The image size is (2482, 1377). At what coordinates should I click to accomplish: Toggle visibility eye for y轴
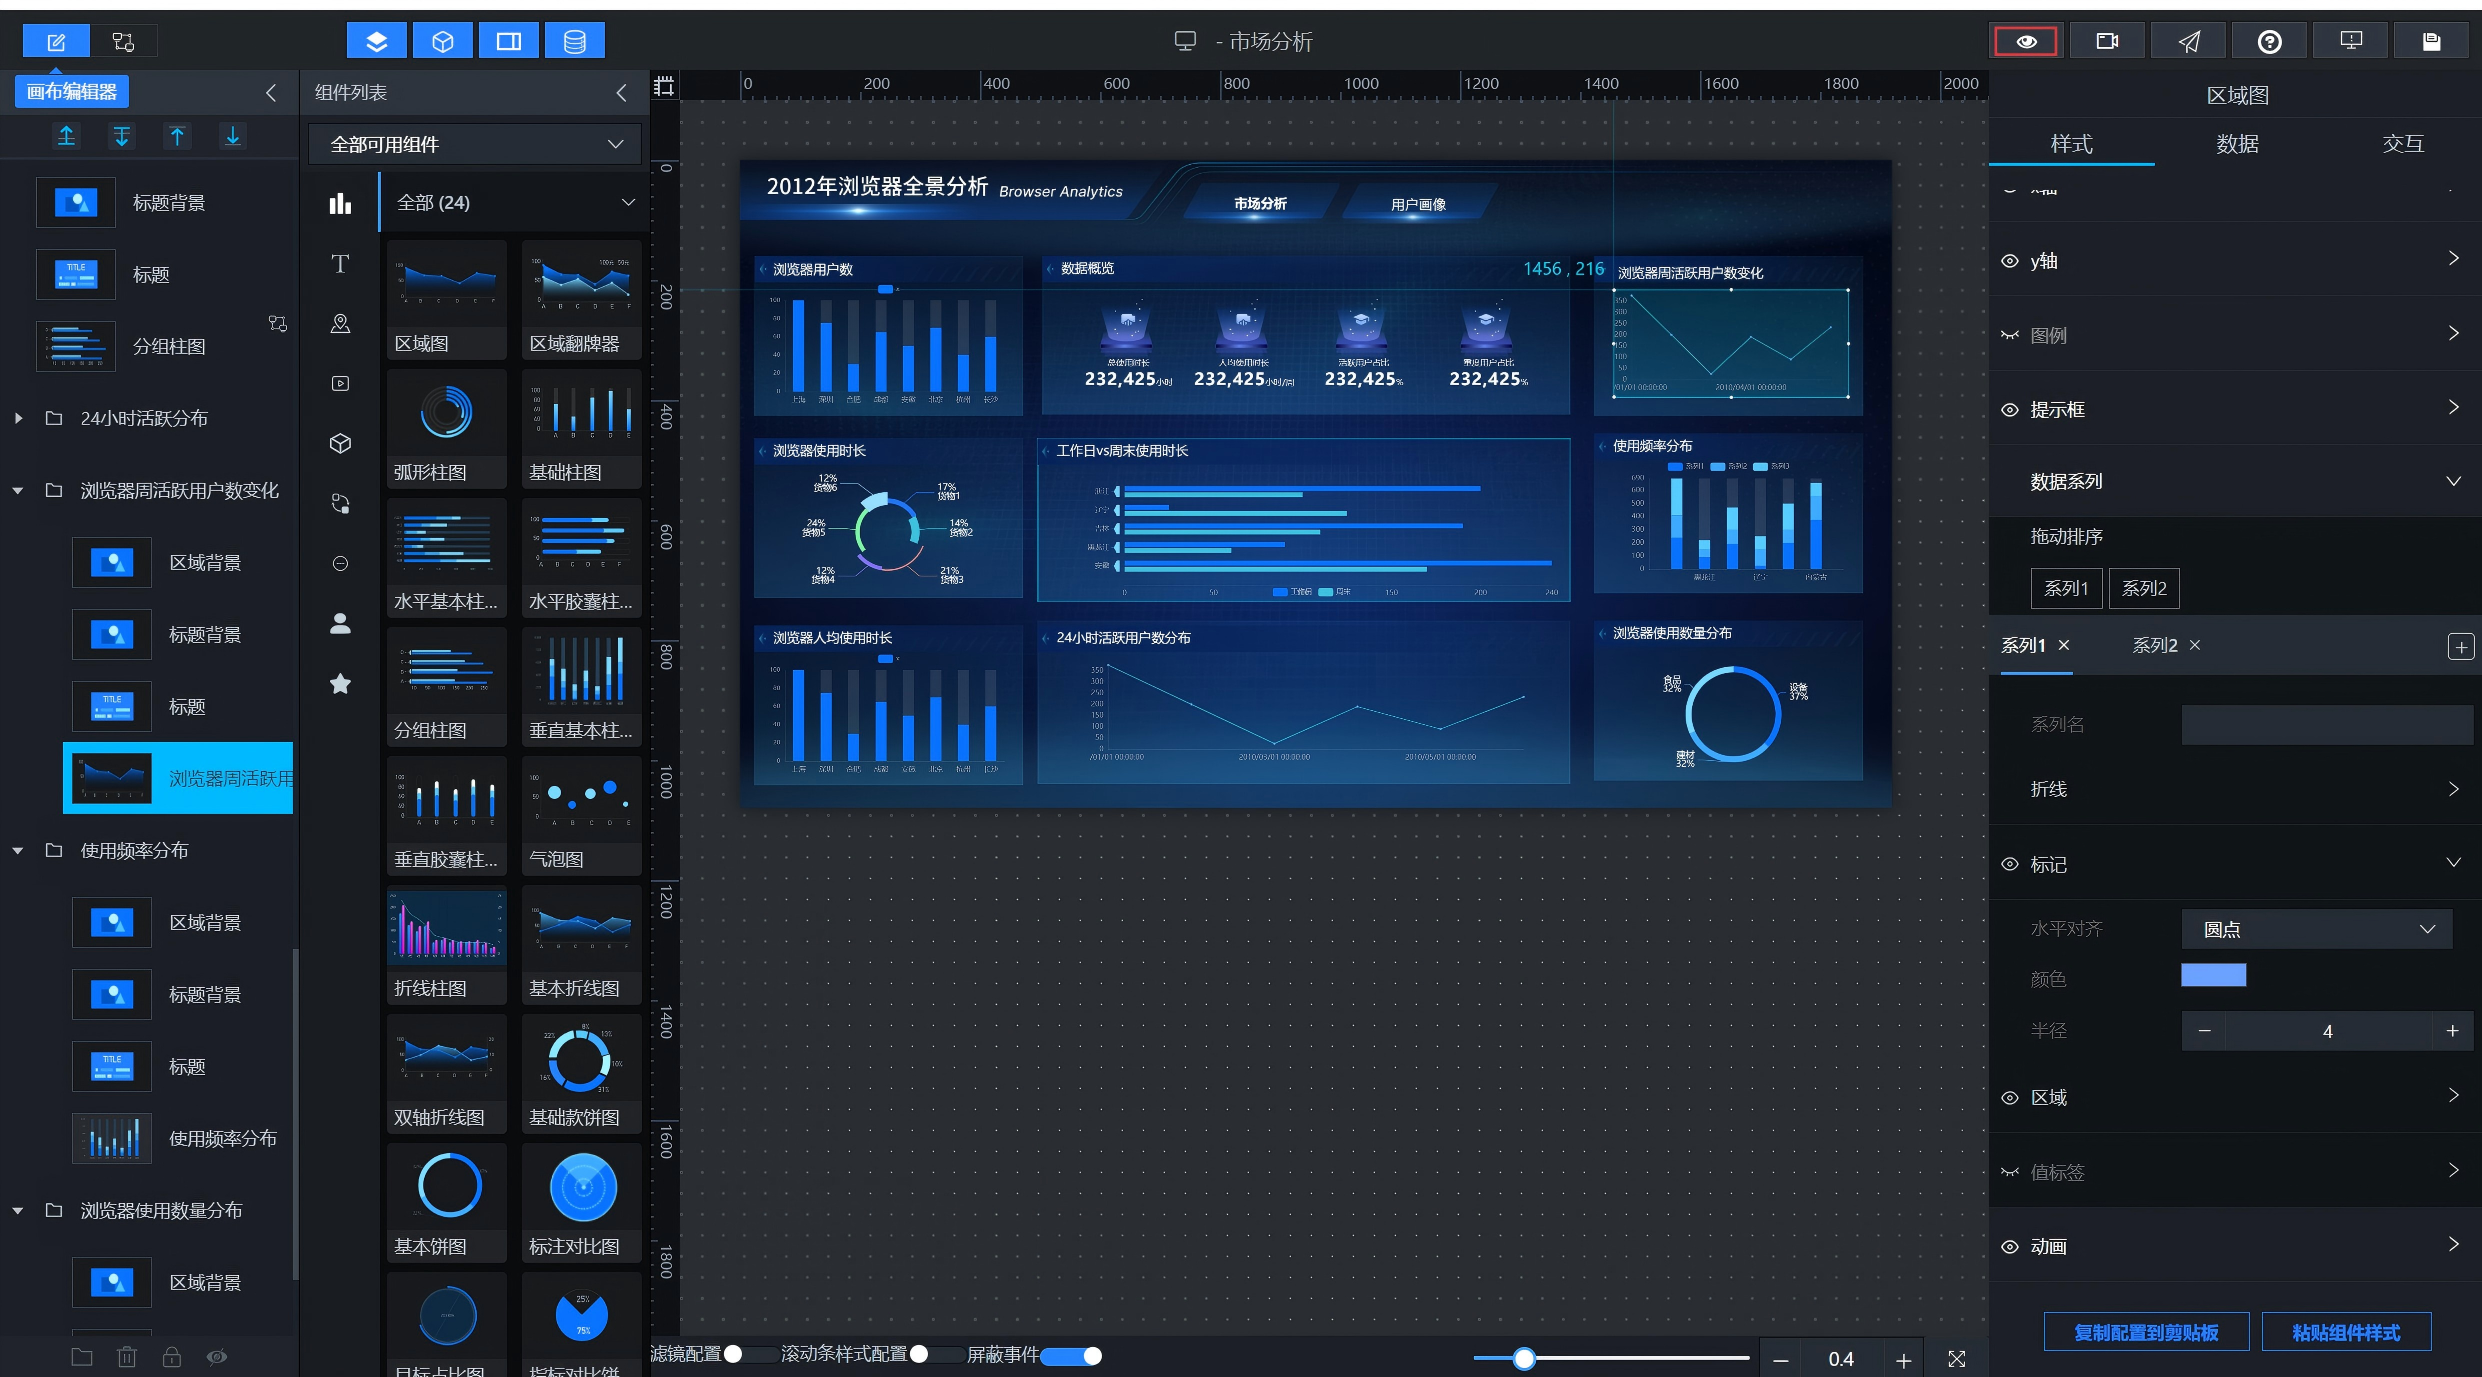pos(2010,261)
